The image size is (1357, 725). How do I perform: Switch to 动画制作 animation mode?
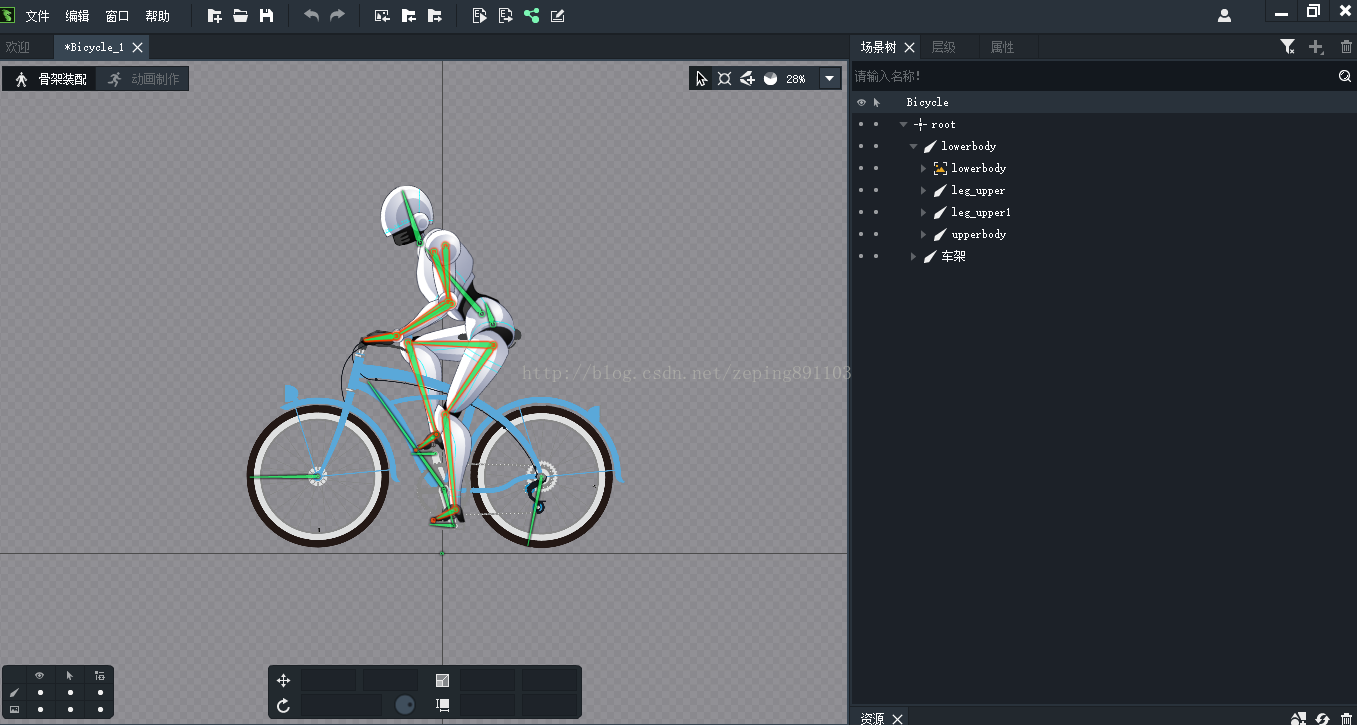coord(144,79)
